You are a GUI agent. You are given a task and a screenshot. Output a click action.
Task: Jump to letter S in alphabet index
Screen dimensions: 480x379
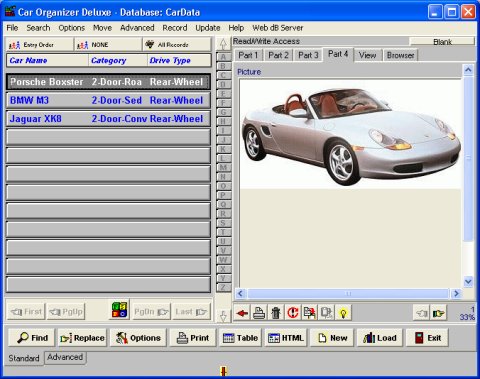223,223
